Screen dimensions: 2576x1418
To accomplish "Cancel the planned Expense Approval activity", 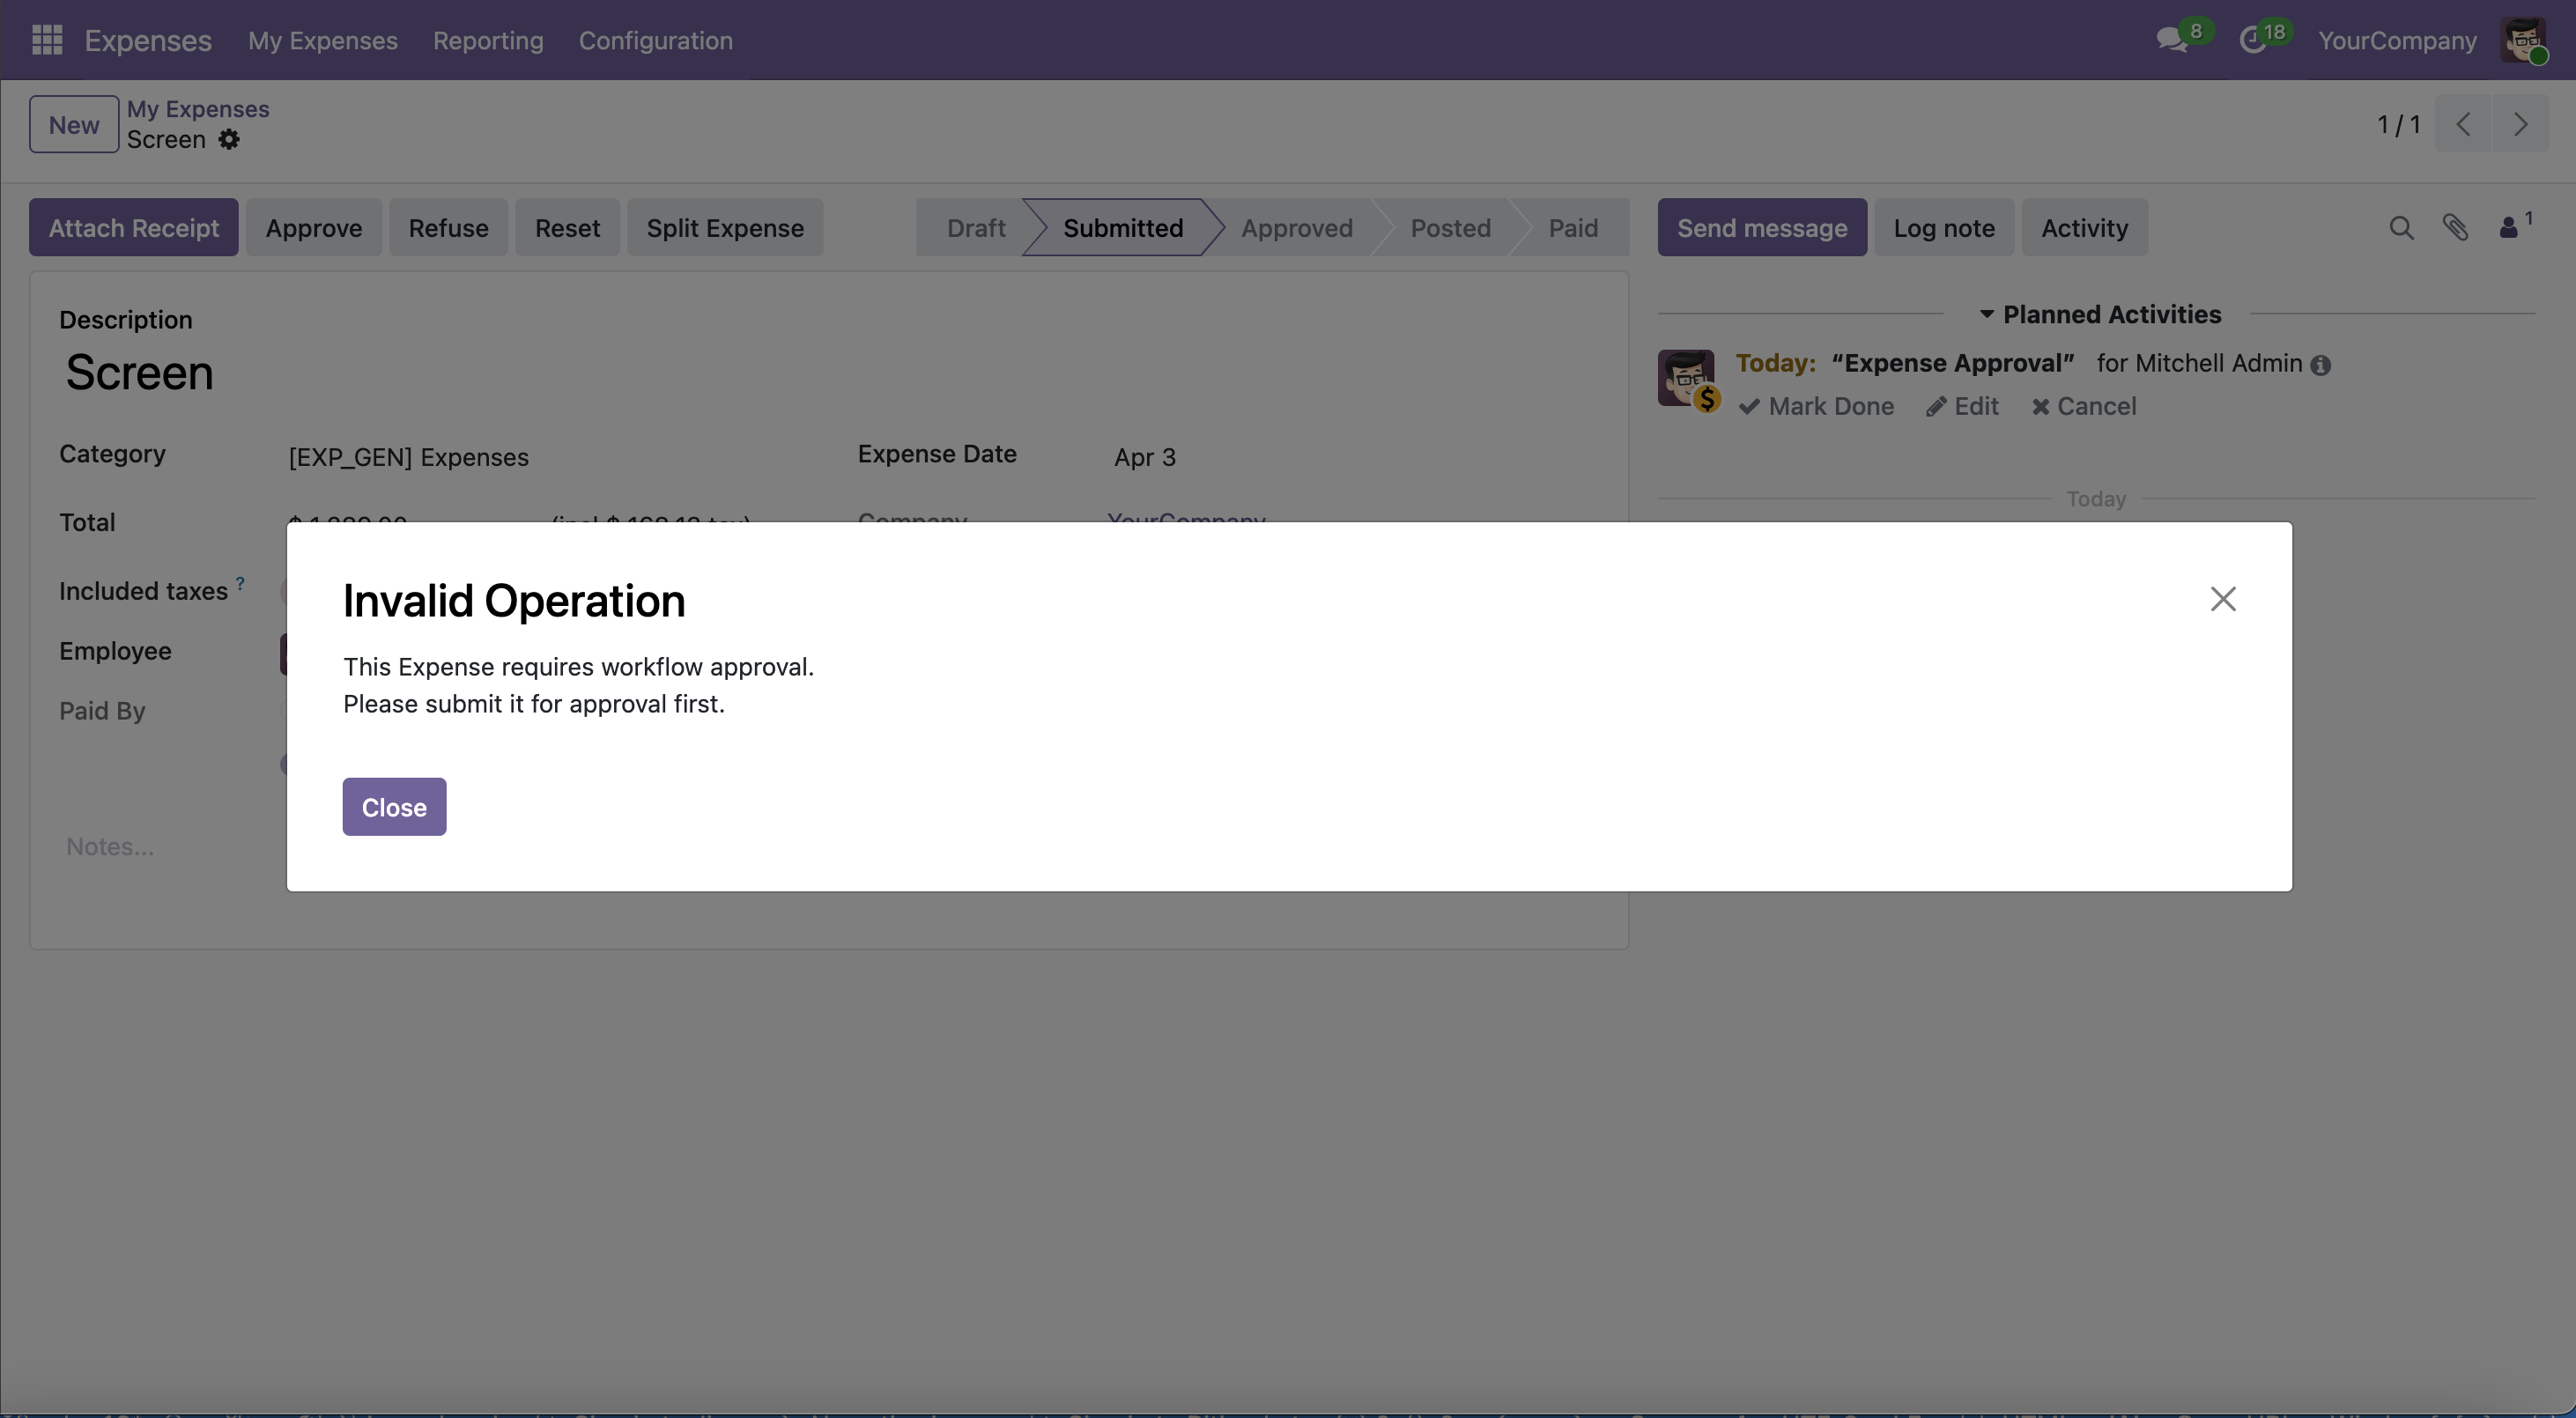I will coord(2083,407).
